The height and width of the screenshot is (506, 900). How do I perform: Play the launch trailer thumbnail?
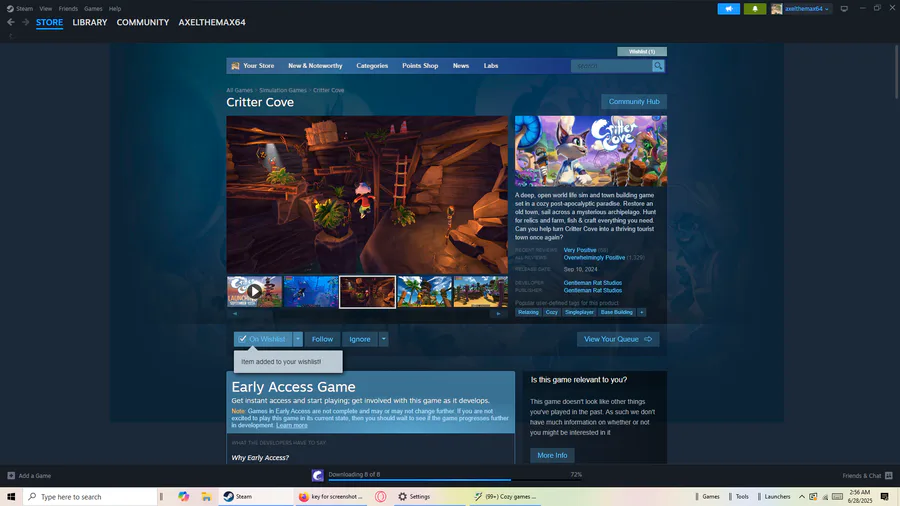tap(254, 291)
